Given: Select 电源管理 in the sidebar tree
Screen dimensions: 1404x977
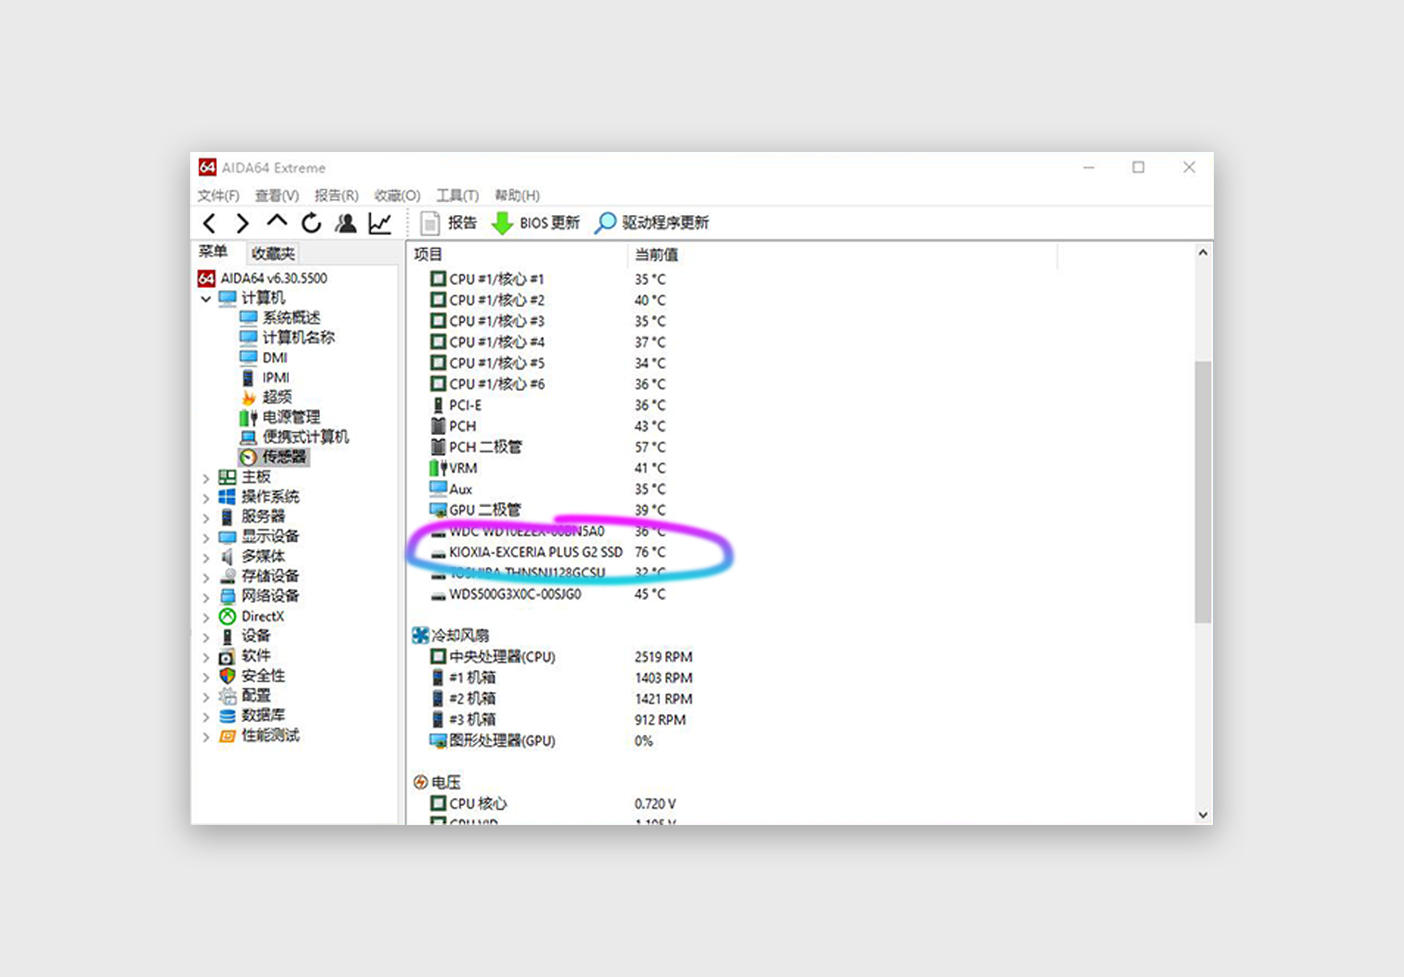Looking at the screenshot, I should [x=291, y=417].
